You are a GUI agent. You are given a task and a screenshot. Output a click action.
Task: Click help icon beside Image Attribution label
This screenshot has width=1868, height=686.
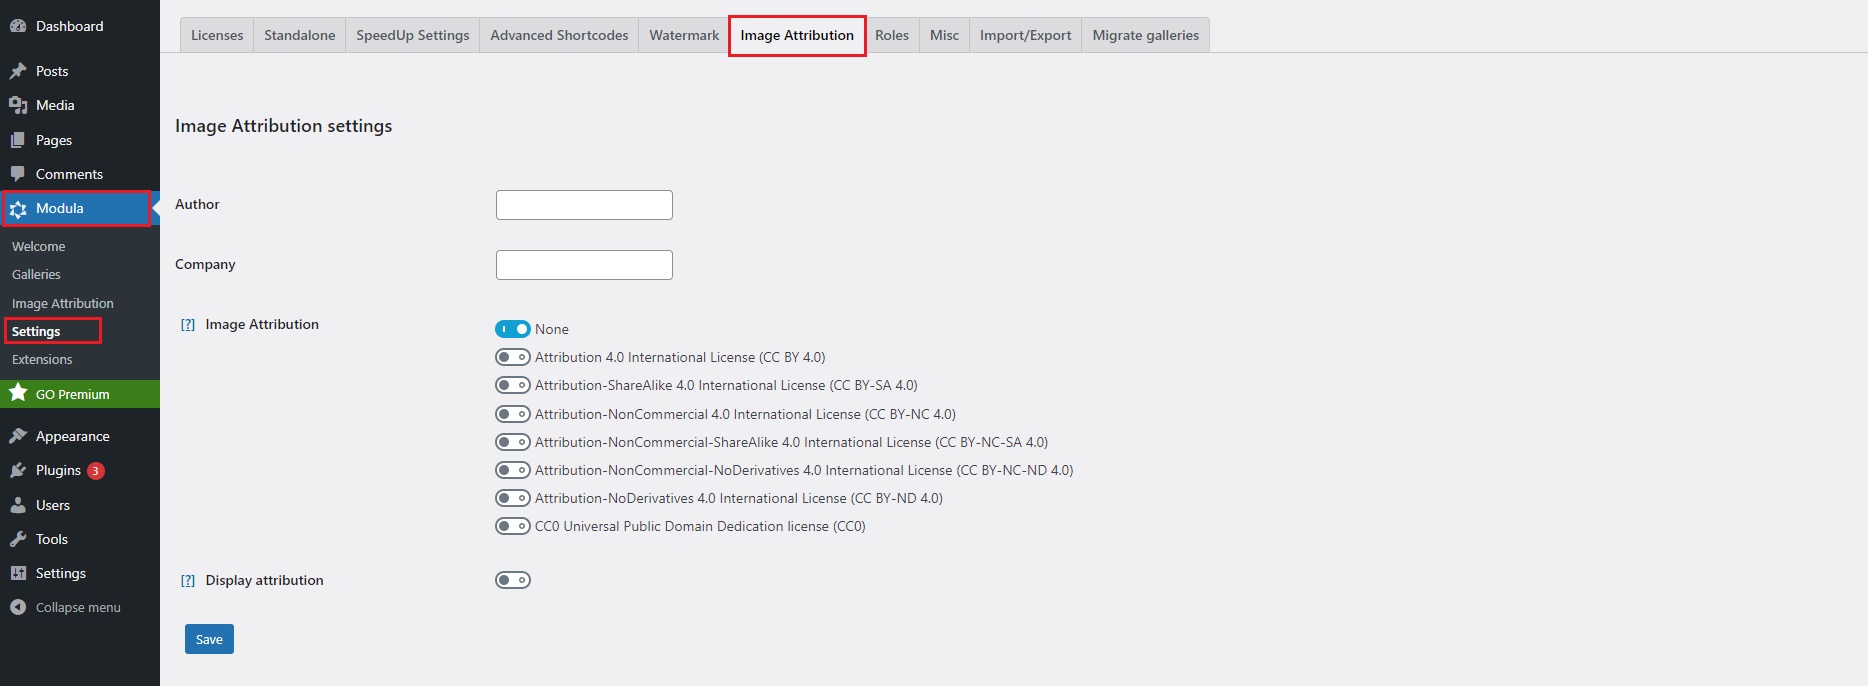[188, 325]
